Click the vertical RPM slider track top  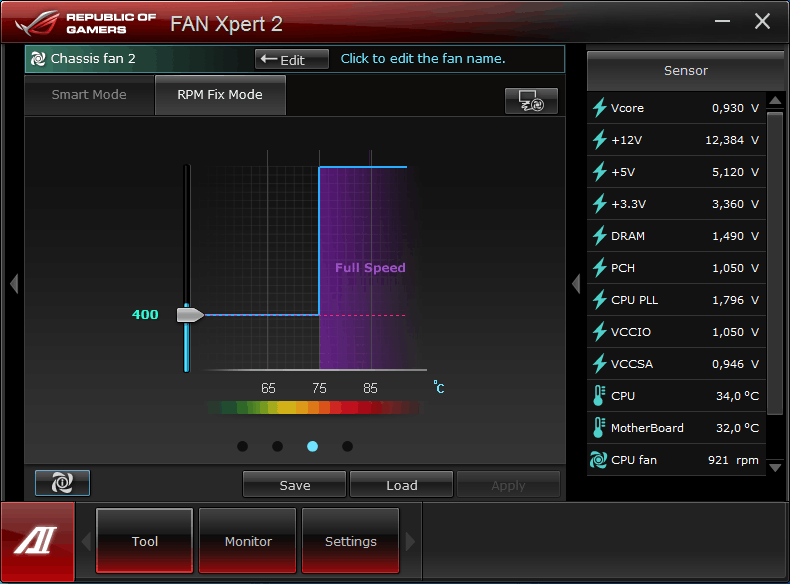tap(187, 169)
